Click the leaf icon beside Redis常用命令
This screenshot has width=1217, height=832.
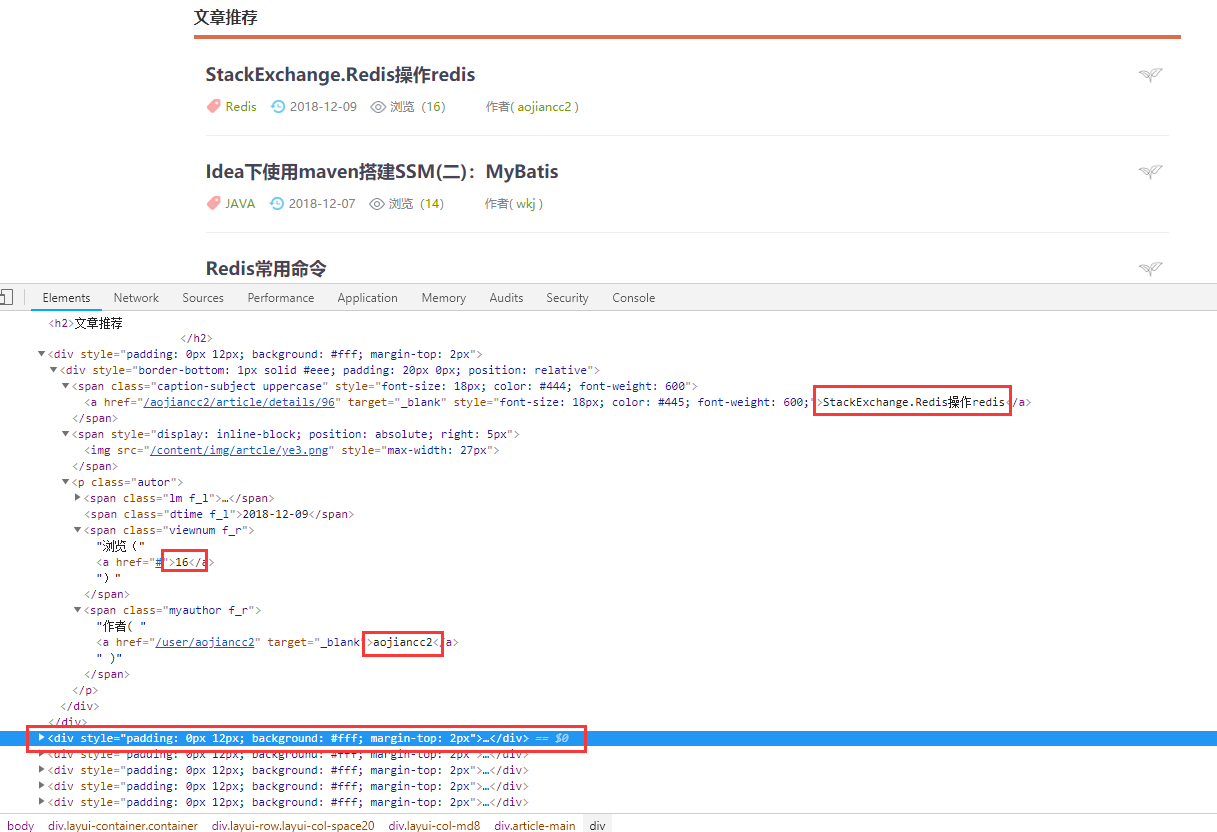click(1150, 268)
